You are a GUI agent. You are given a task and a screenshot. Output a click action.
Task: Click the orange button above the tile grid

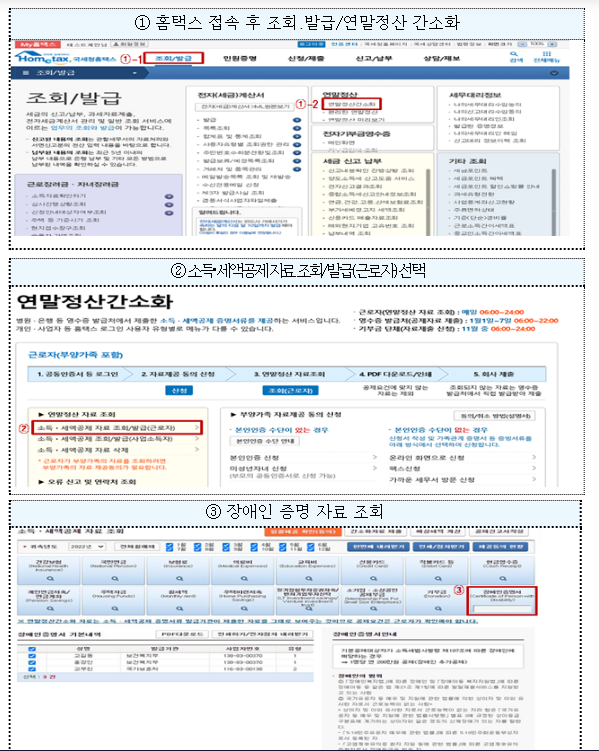[303, 532]
